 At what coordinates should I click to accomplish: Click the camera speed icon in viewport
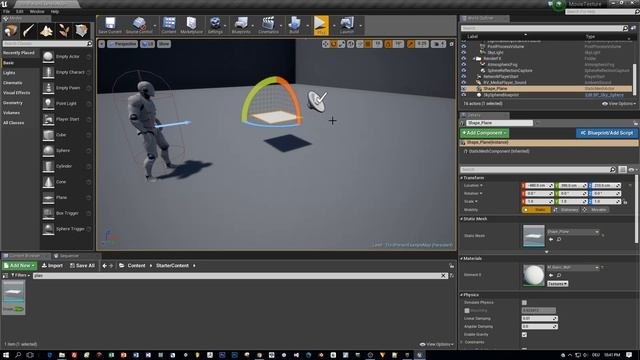(x=437, y=44)
